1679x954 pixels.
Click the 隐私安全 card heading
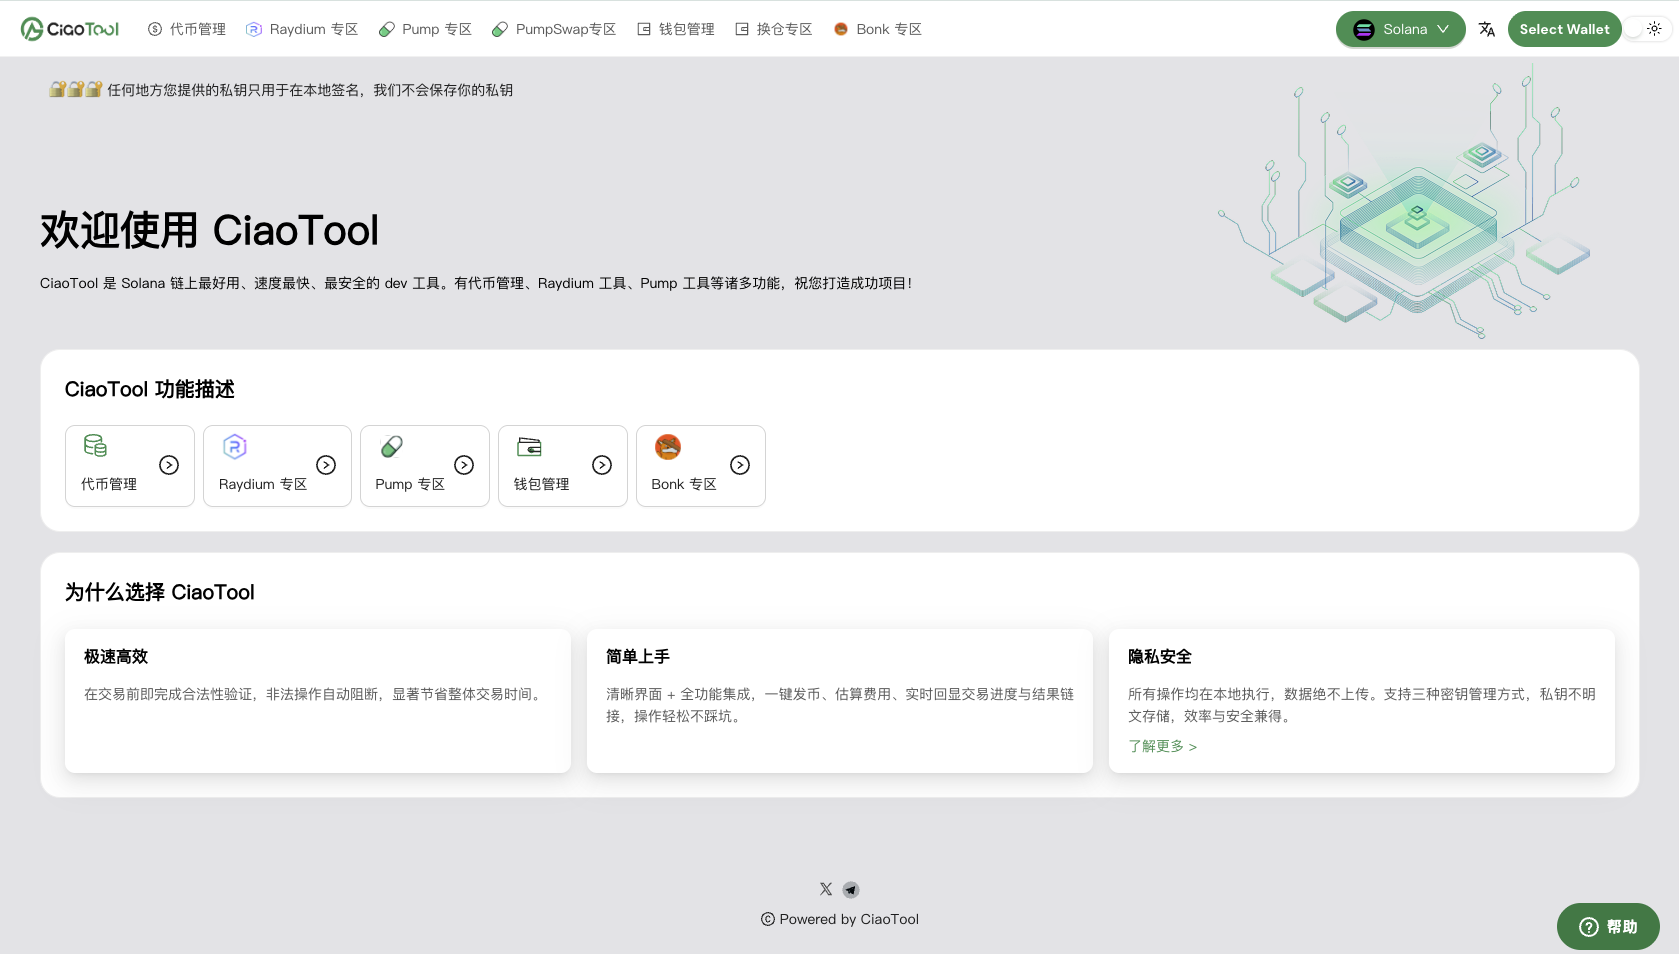pyautogui.click(x=1160, y=657)
